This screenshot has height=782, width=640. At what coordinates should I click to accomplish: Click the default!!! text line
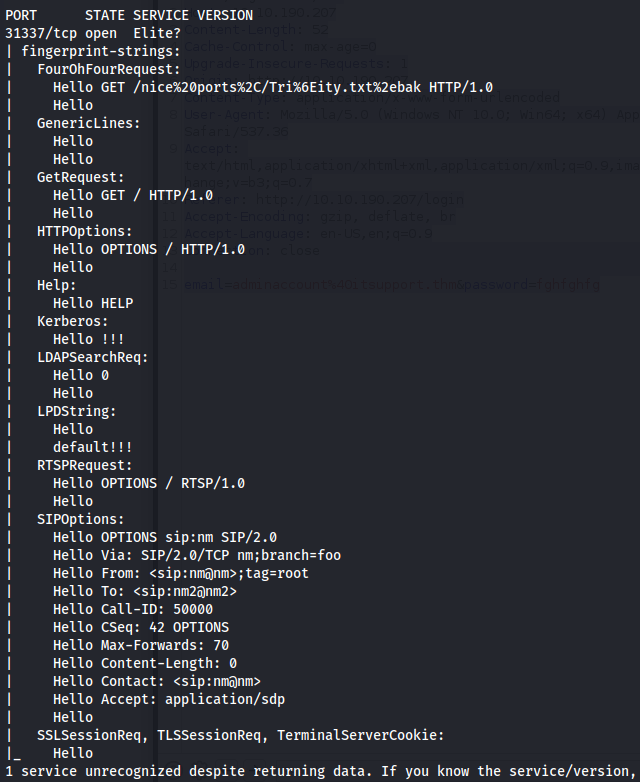click(x=93, y=447)
